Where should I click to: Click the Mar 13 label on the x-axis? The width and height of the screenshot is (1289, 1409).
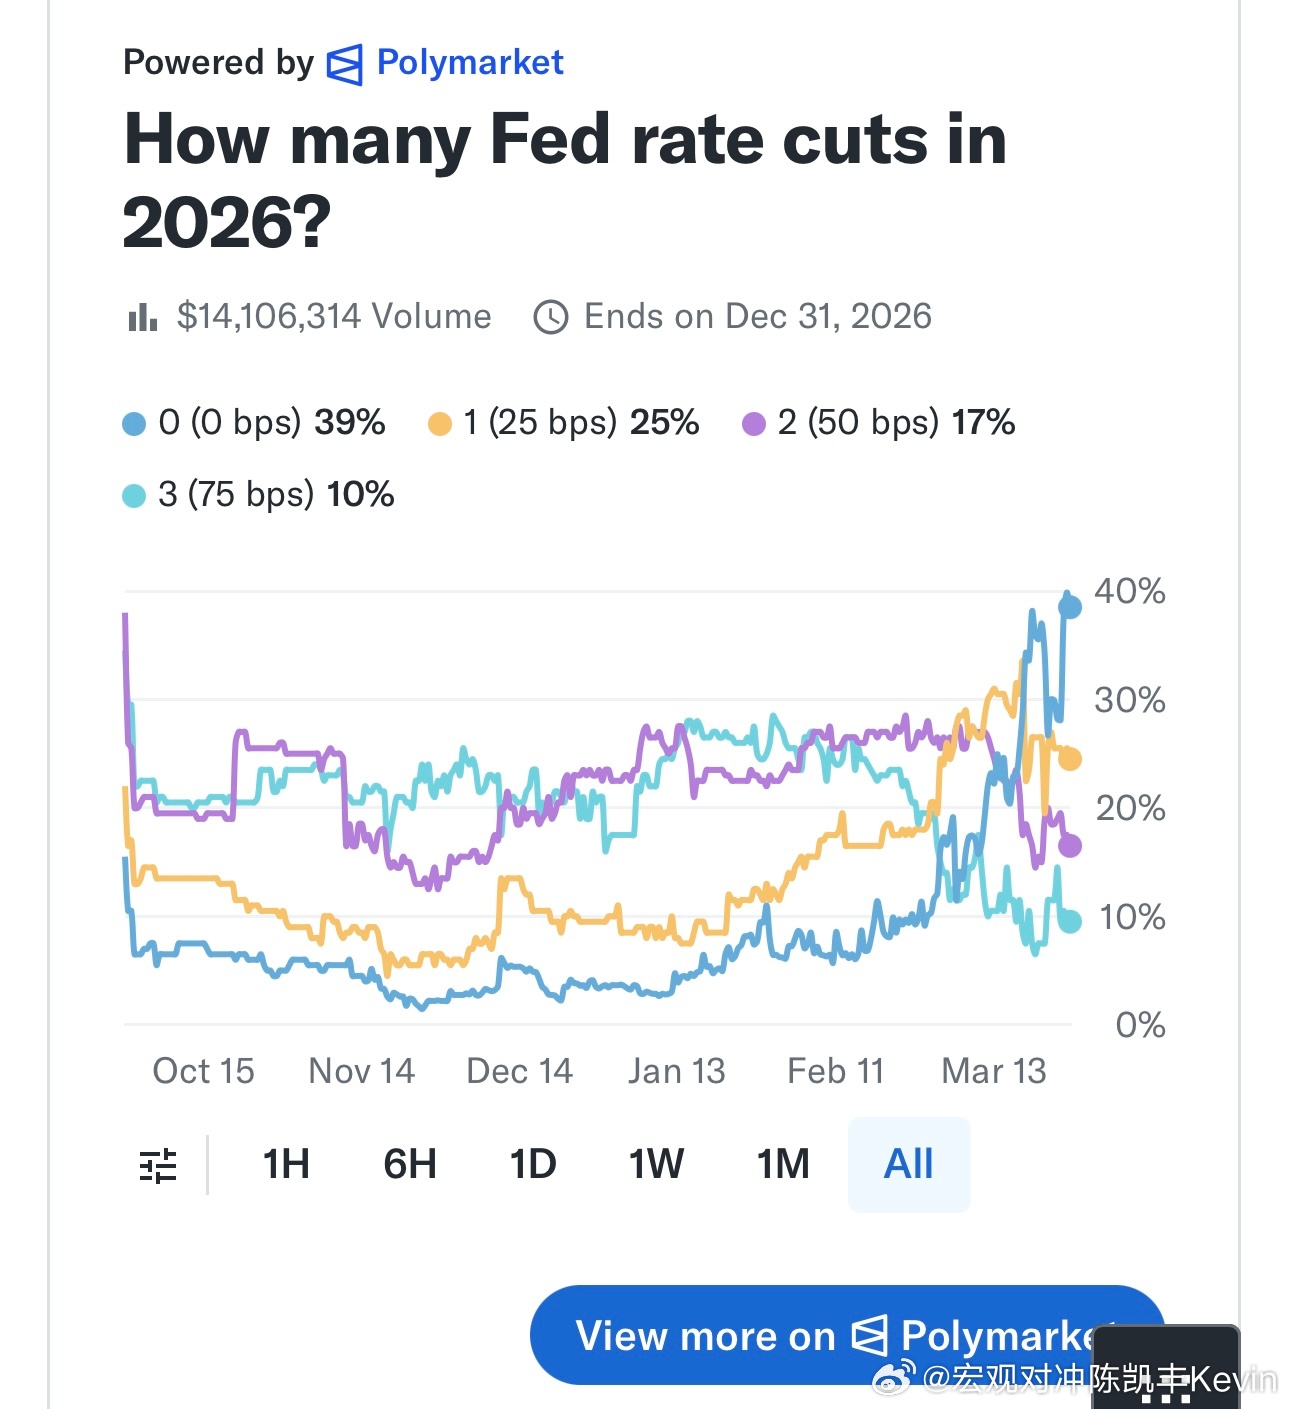993,1071
